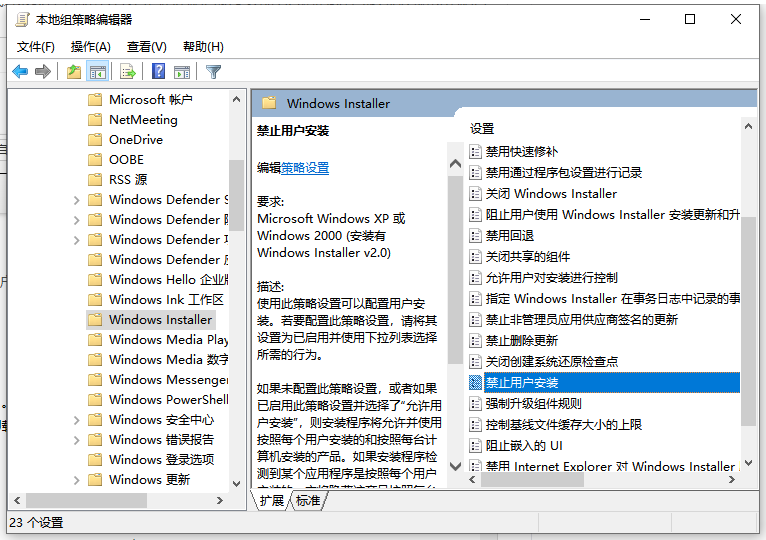Click folder icon beside Microsoft 帐户
This screenshot has height=540, width=766.
point(95,100)
